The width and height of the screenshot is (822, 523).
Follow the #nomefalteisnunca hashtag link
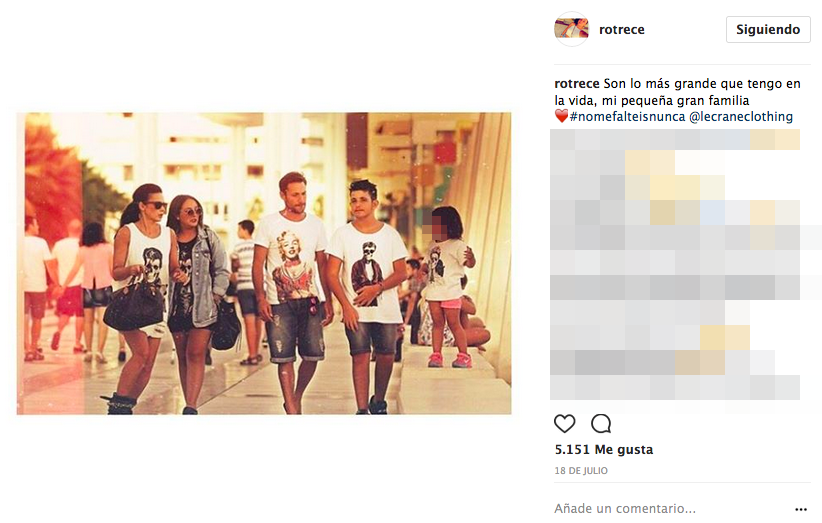[x=628, y=116]
